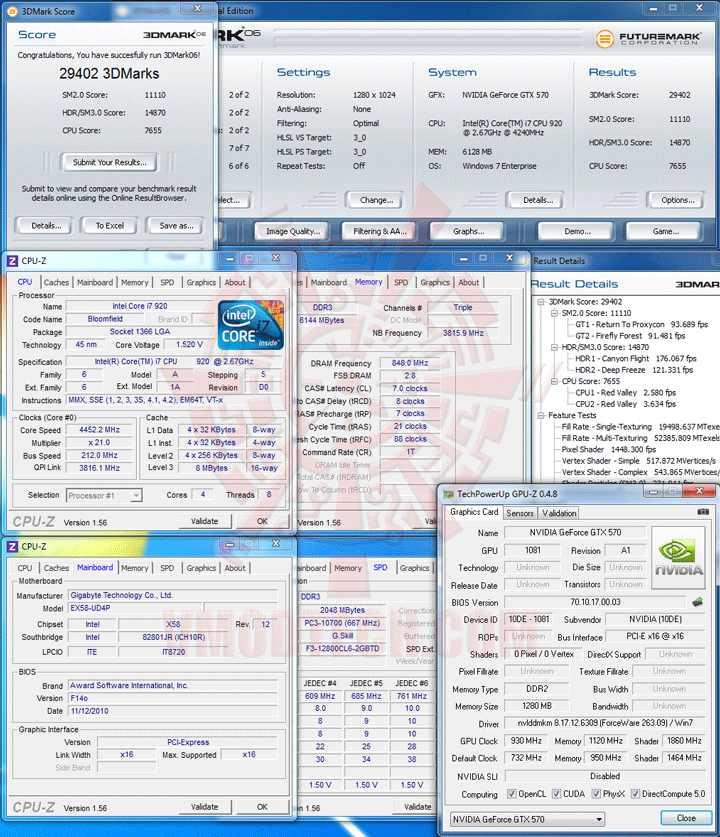Click Submit Your Results button
Viewport: 720px width, 837px height.
109,162
